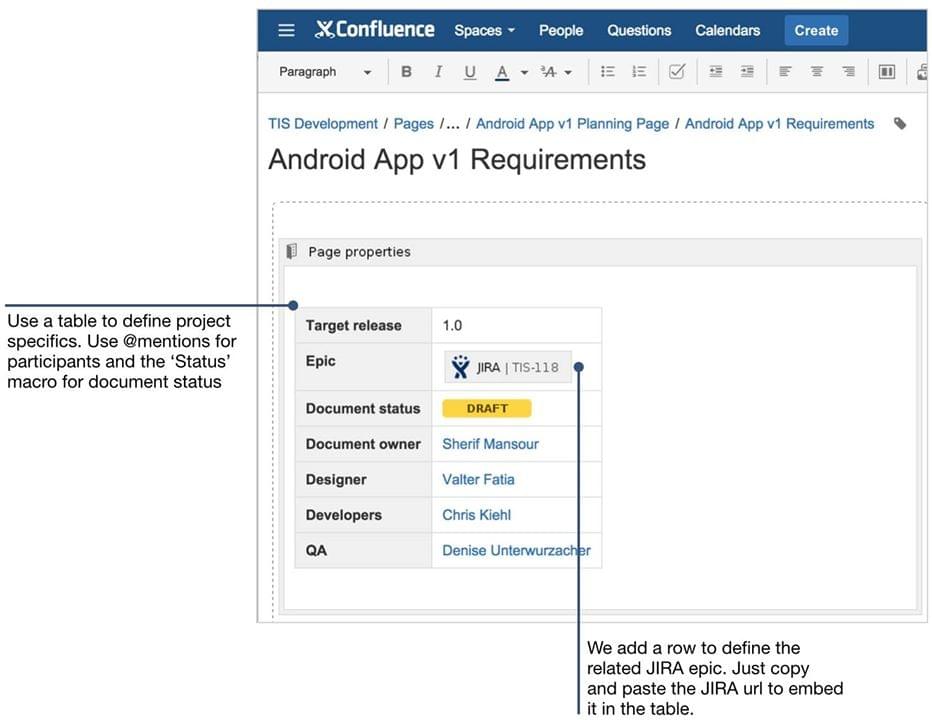Insert a bullet list
This screenshot has width=932, height=720.
pyautogui.click(x=607, y=72)
